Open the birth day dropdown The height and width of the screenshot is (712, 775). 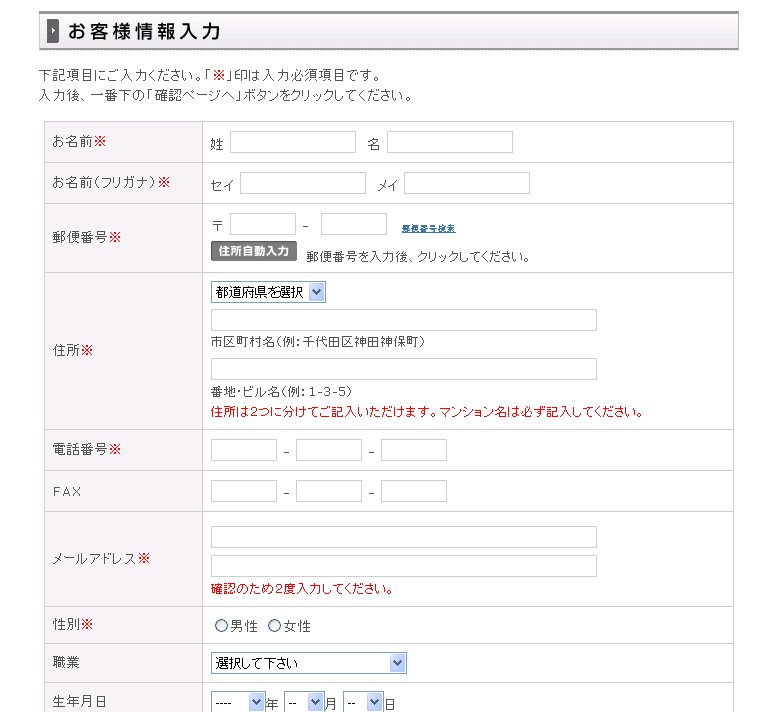point(363,703)
